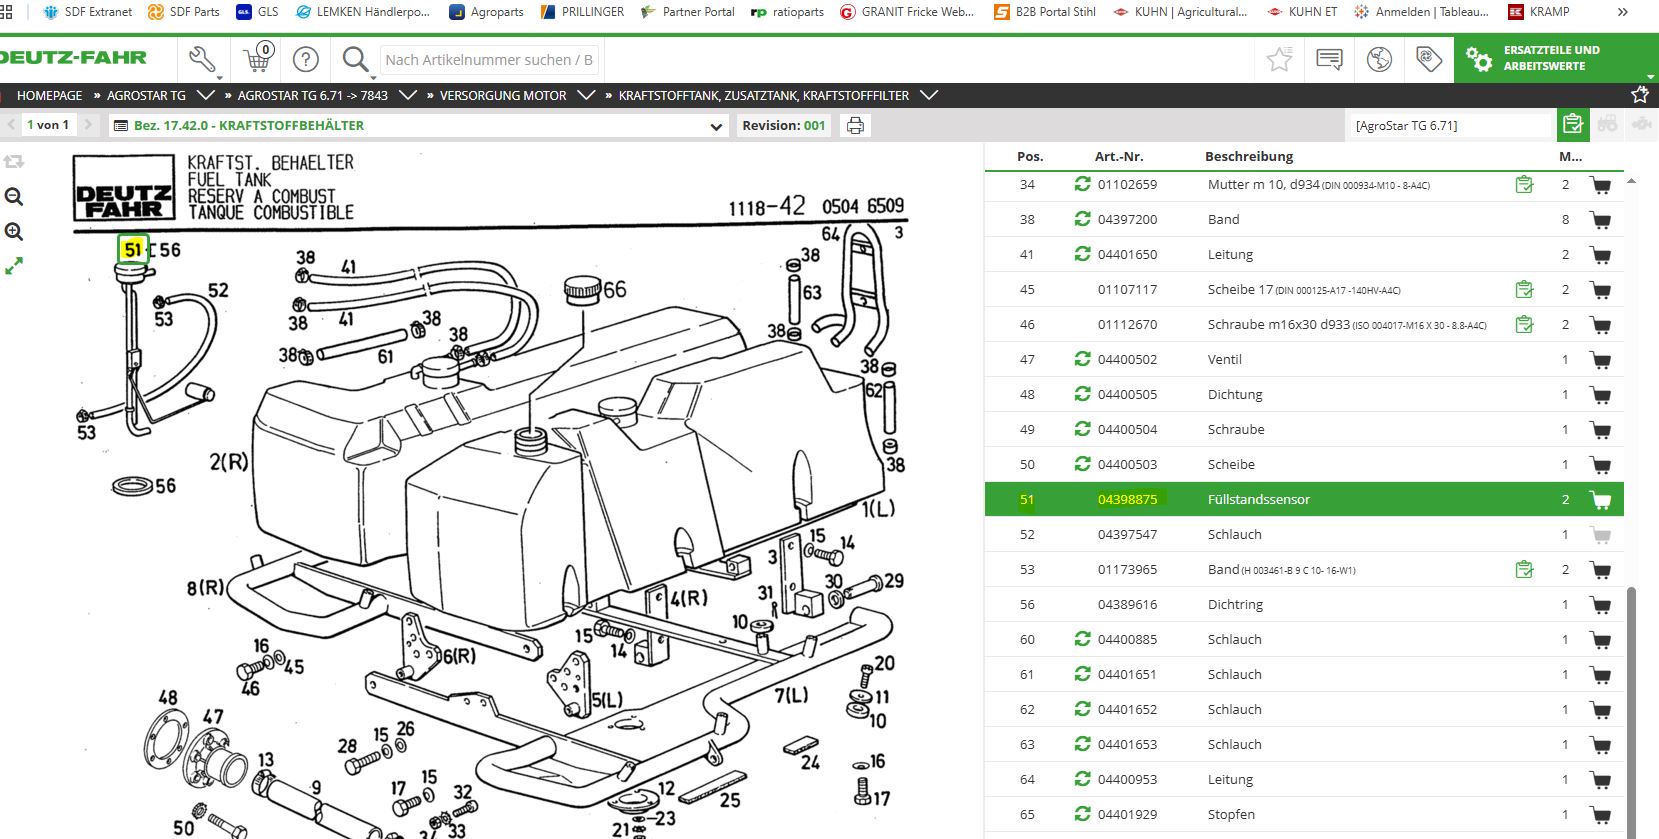Viewport: 1659px width, 839px height.
Task: Zoom out of the diagram
Action: [14, 197]
